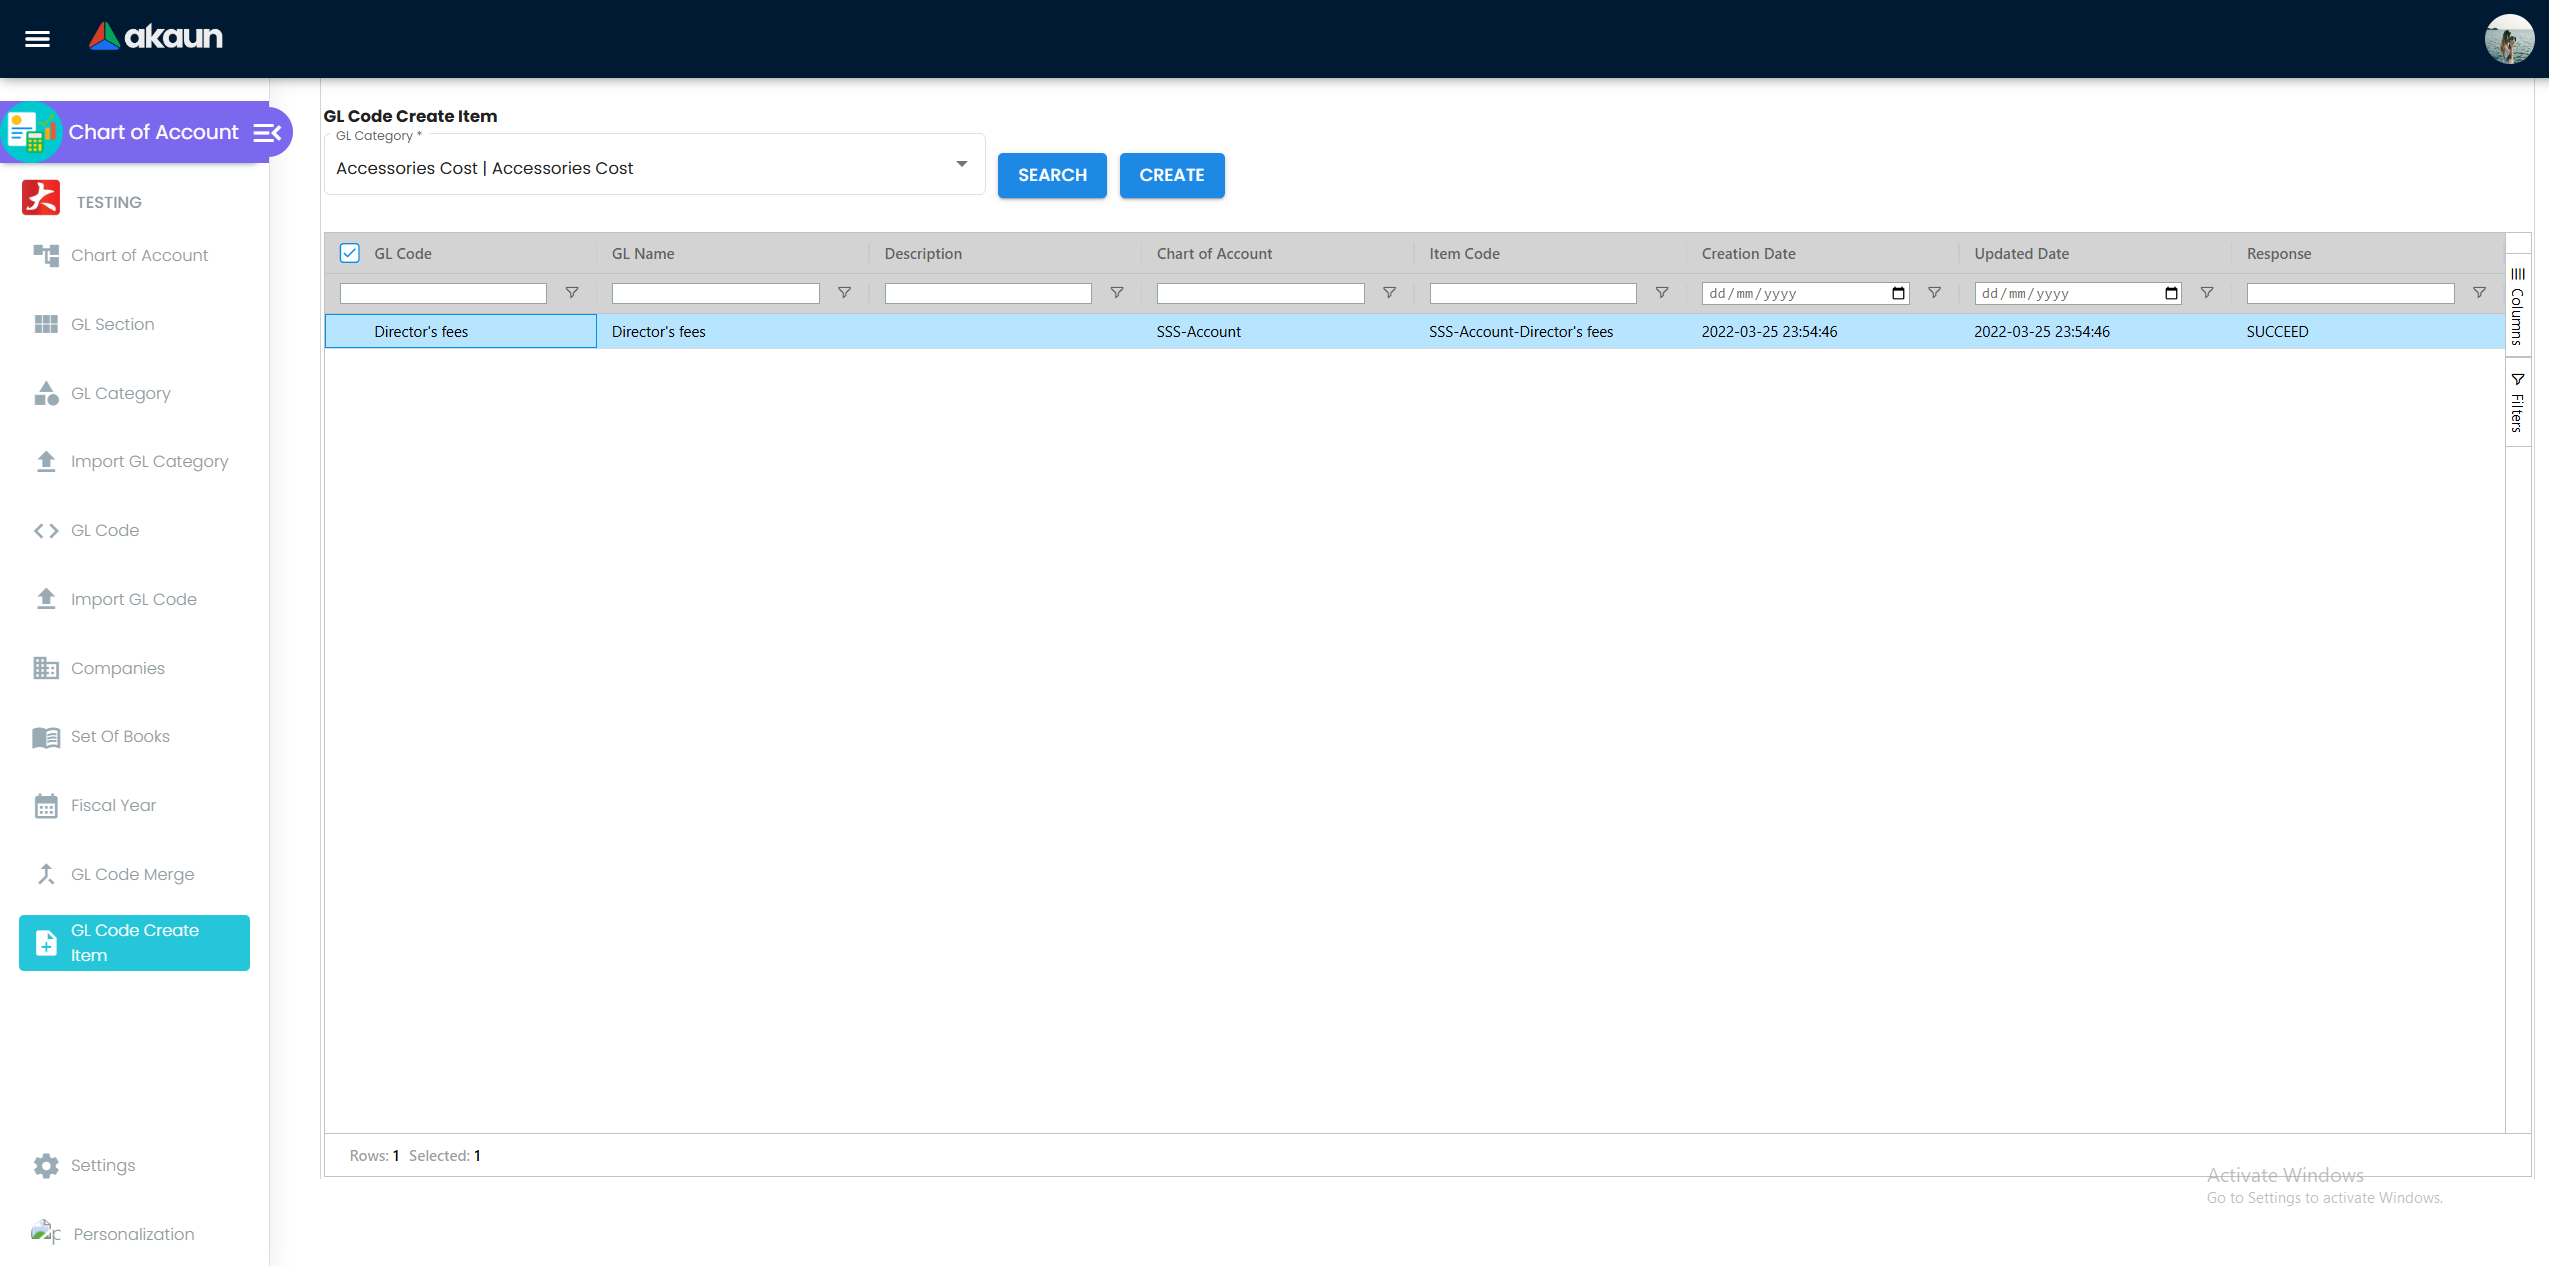
Task: Click the GL Code Create Item icon
Action: click(46, 943)
